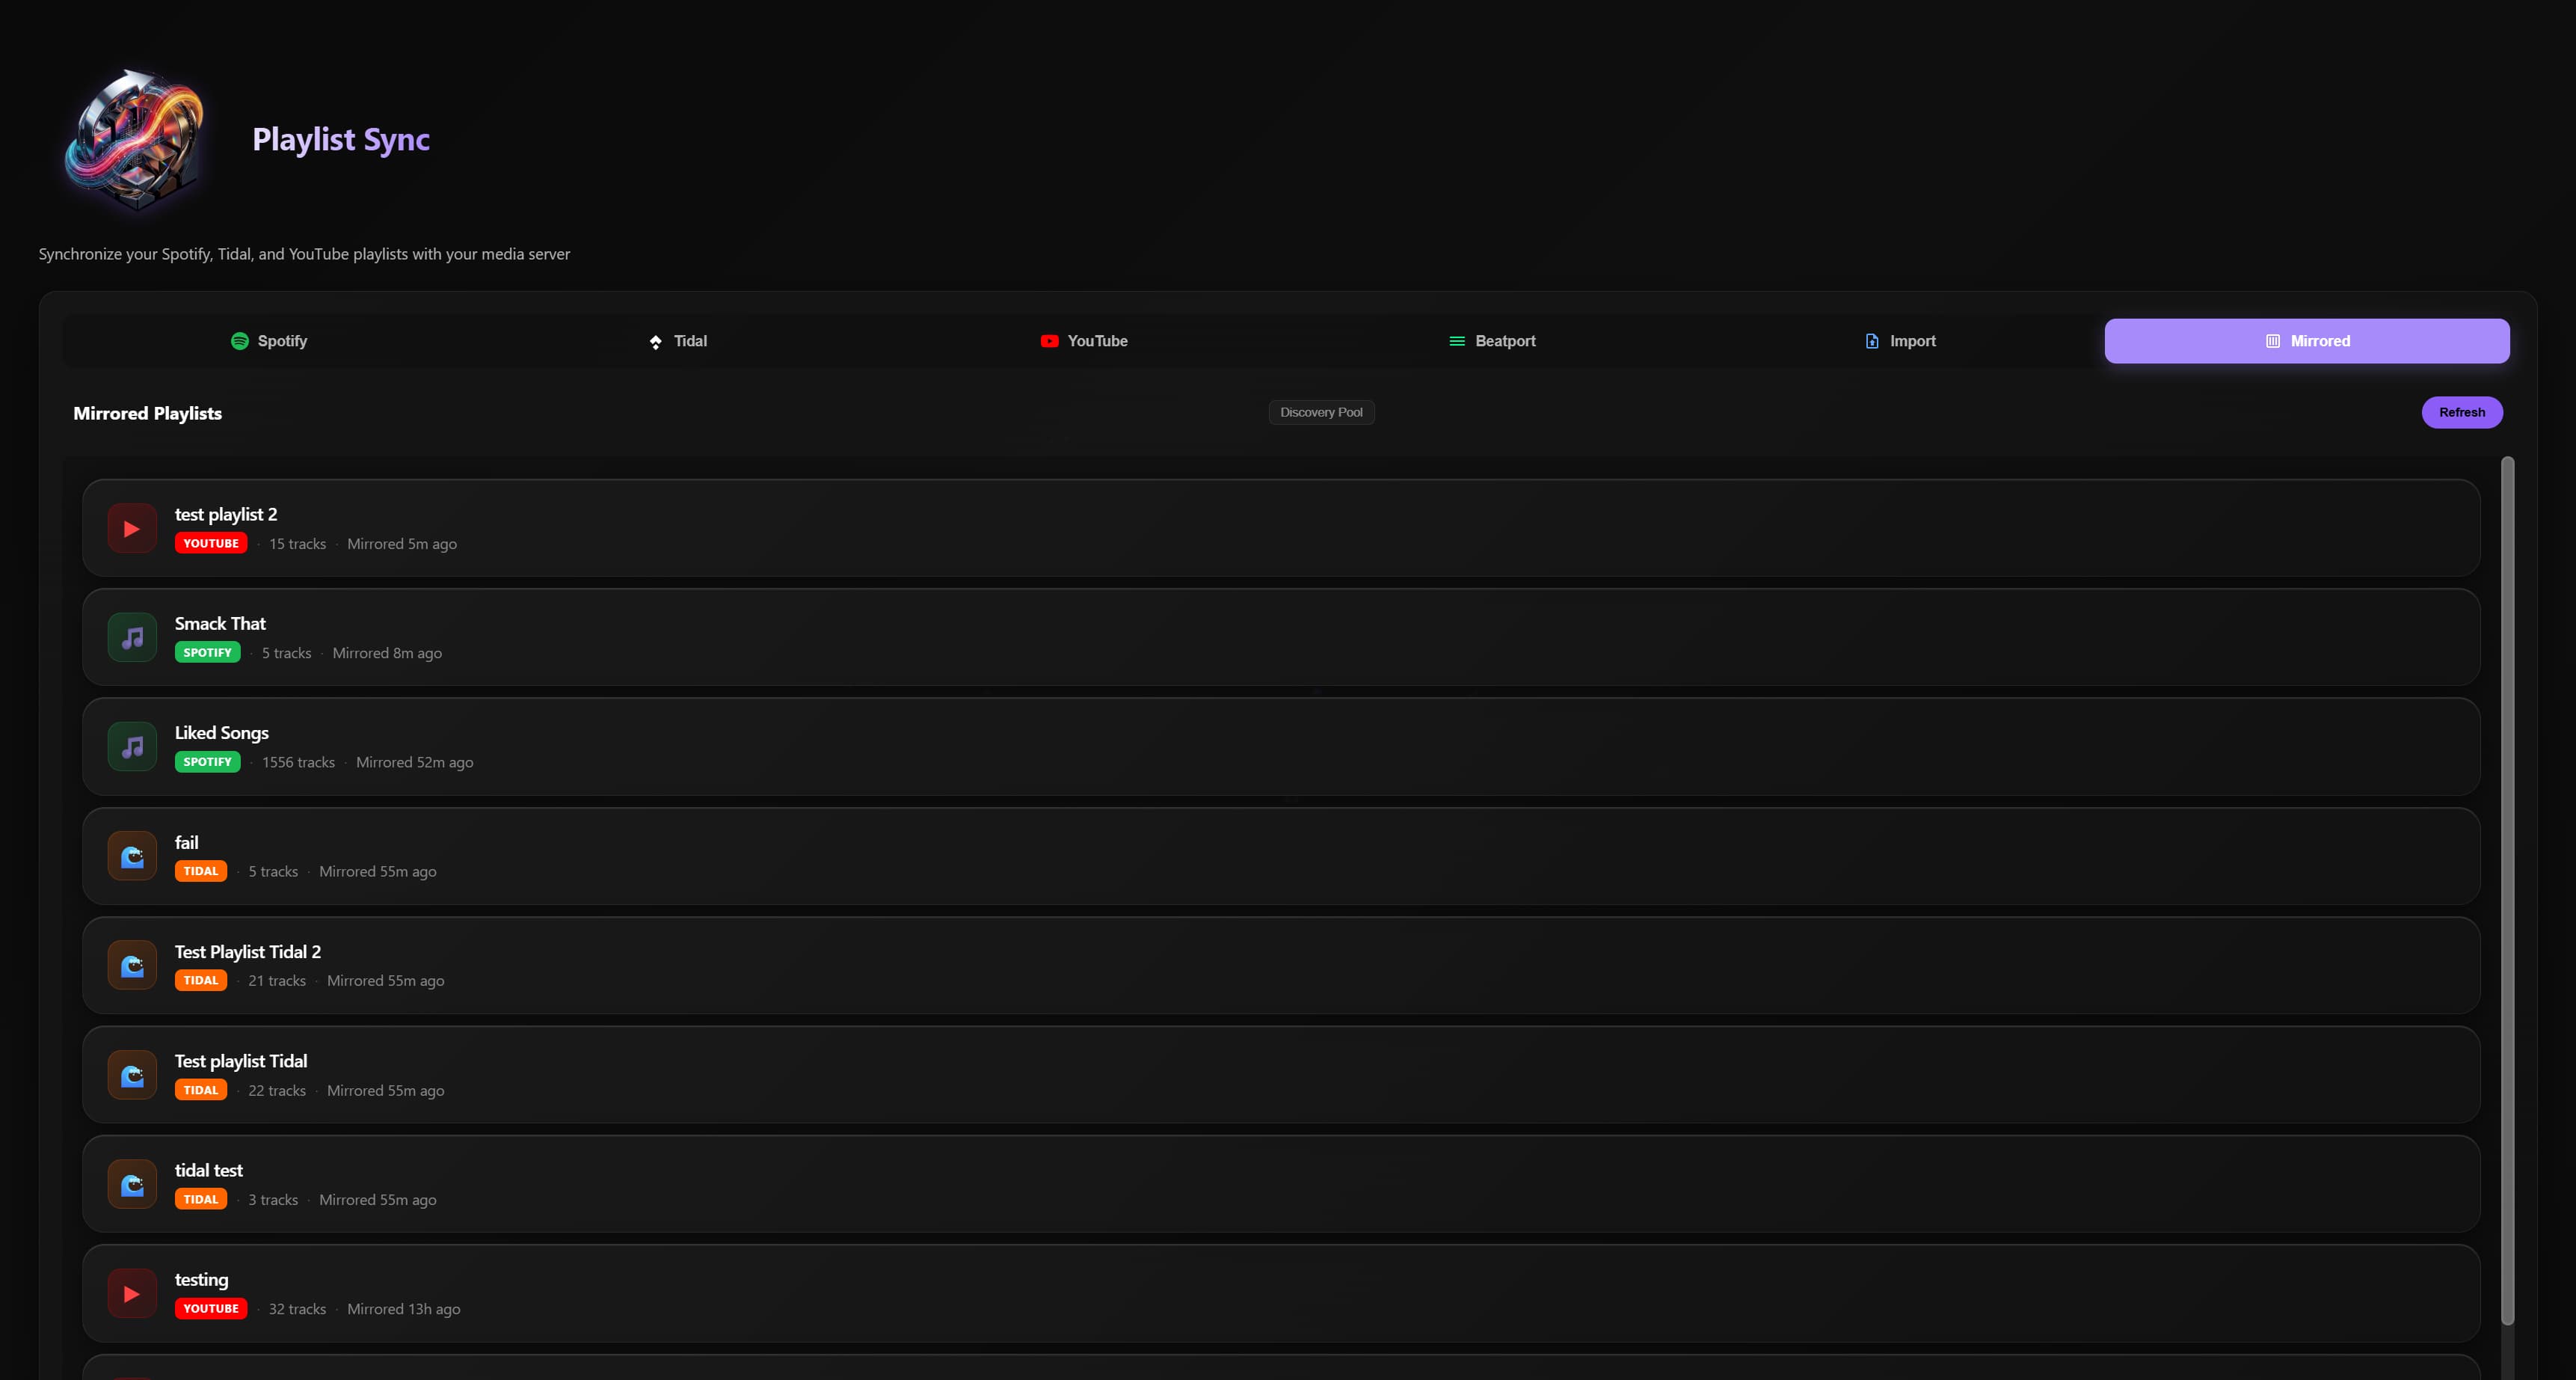2576x1380 pixels.
Task: Click '3 tracks' on tidal test playlist
Action: click(x=273, y=1200)
